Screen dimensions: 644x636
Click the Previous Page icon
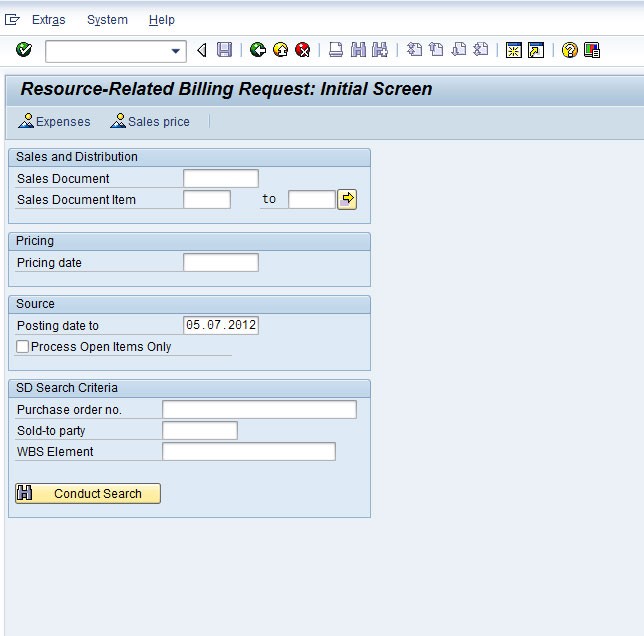[x=436, y=50]
